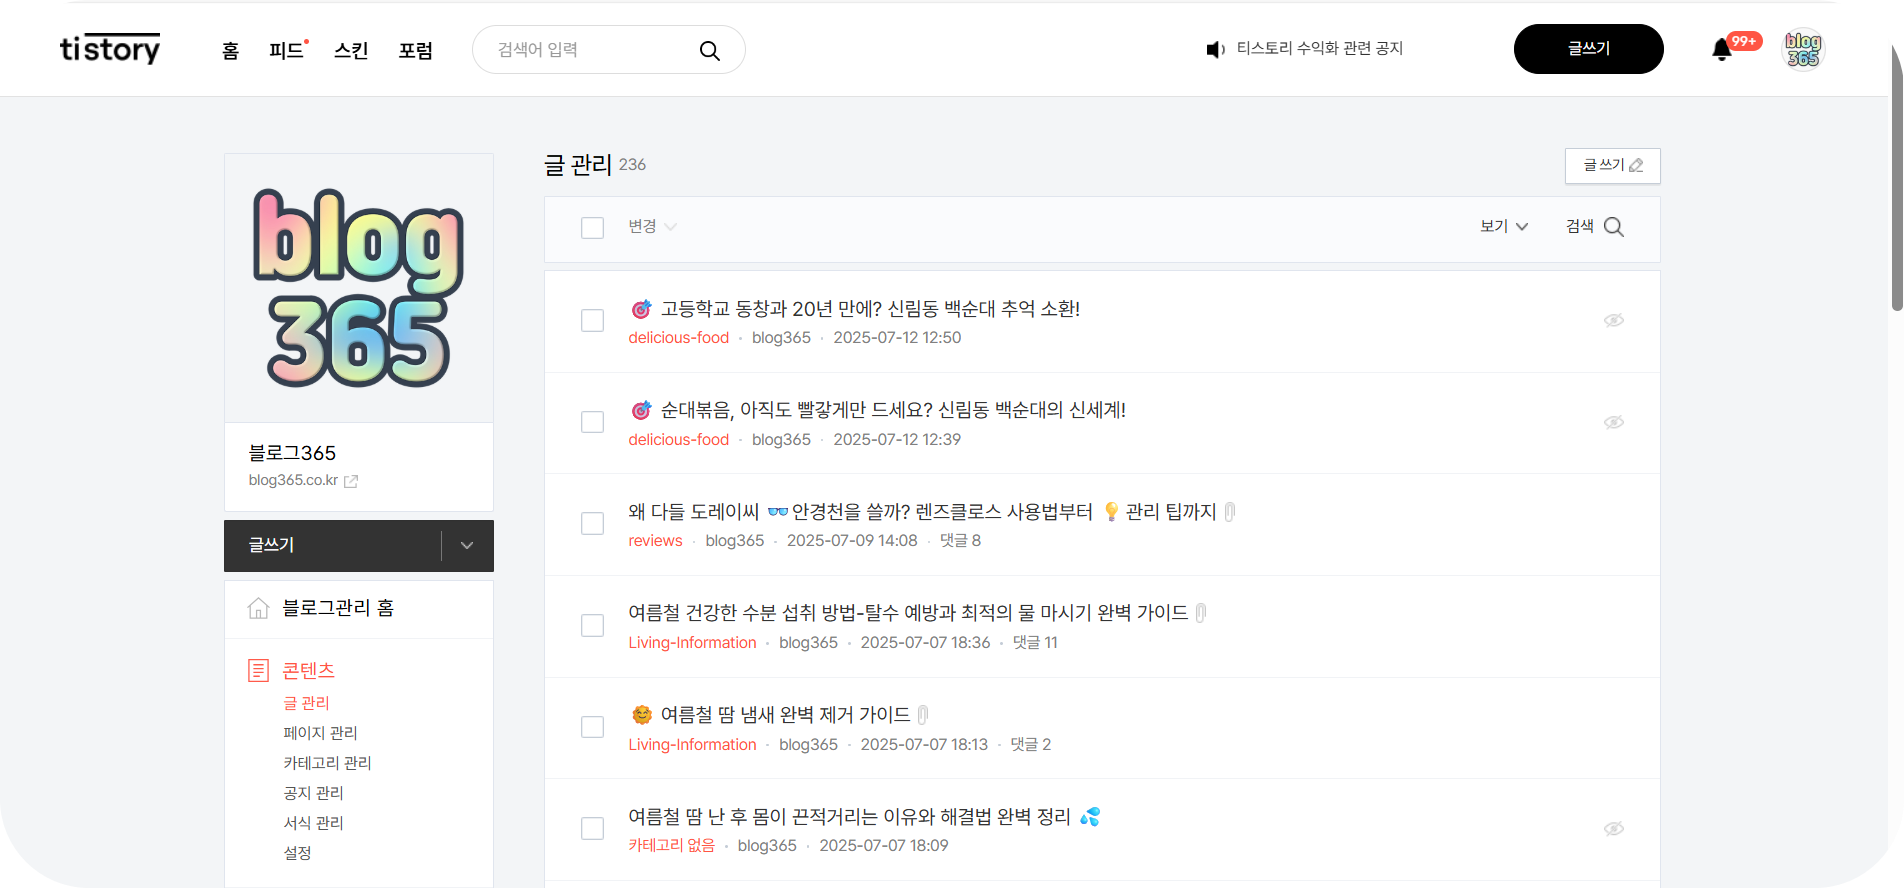Click Living-Information category on 수분 섭취 post
The width and height of the screenshot is (1904, 888).
692,643
